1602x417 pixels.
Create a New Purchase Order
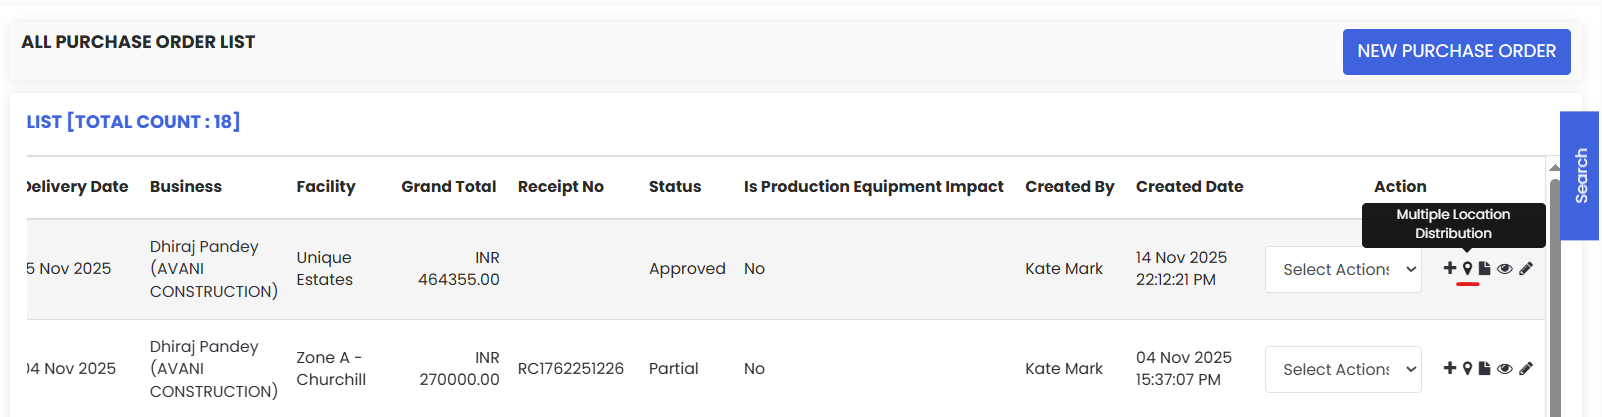[x=1456, y=51]
